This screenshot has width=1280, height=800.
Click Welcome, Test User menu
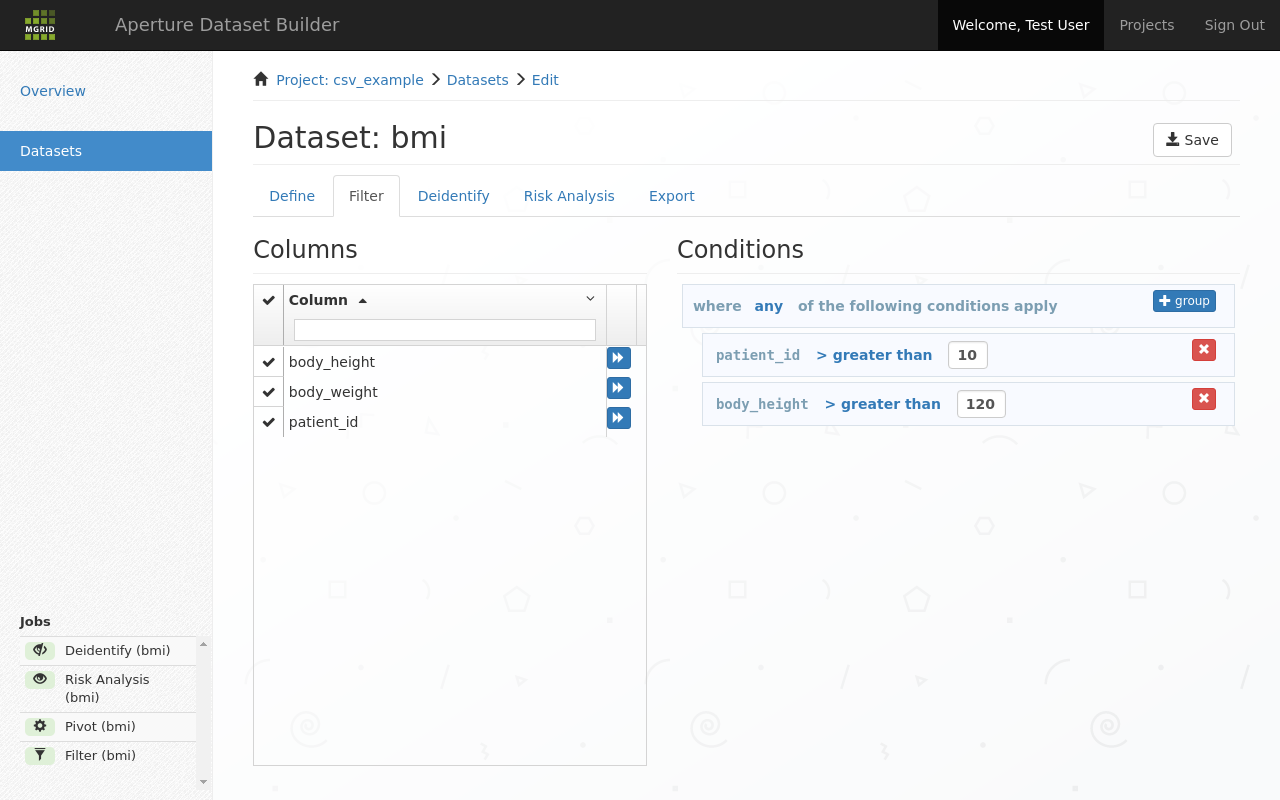click(x=1021, y=25)
